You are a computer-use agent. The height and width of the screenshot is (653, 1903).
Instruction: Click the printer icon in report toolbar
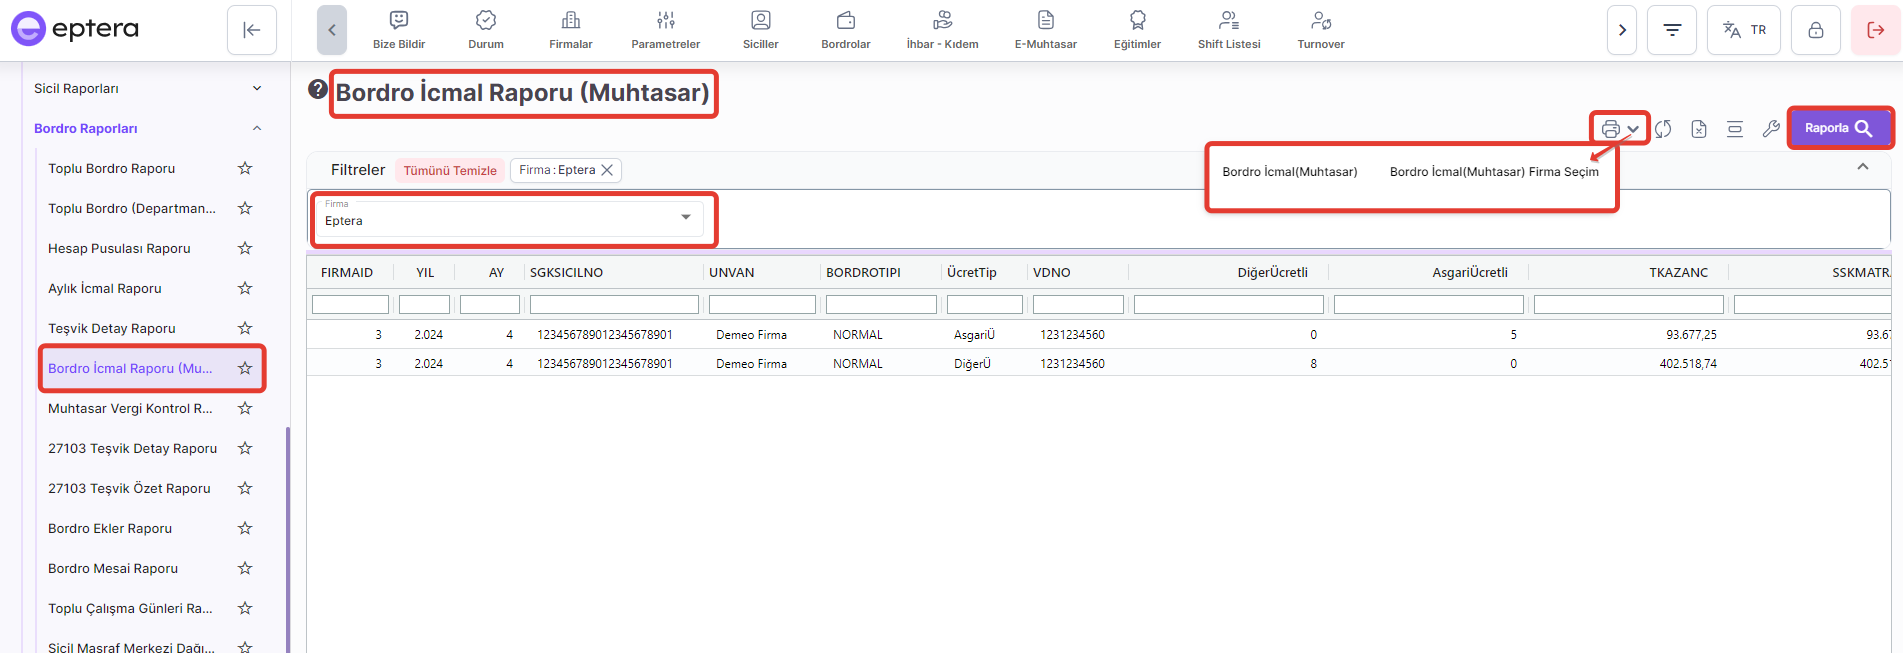(1610, 129)
